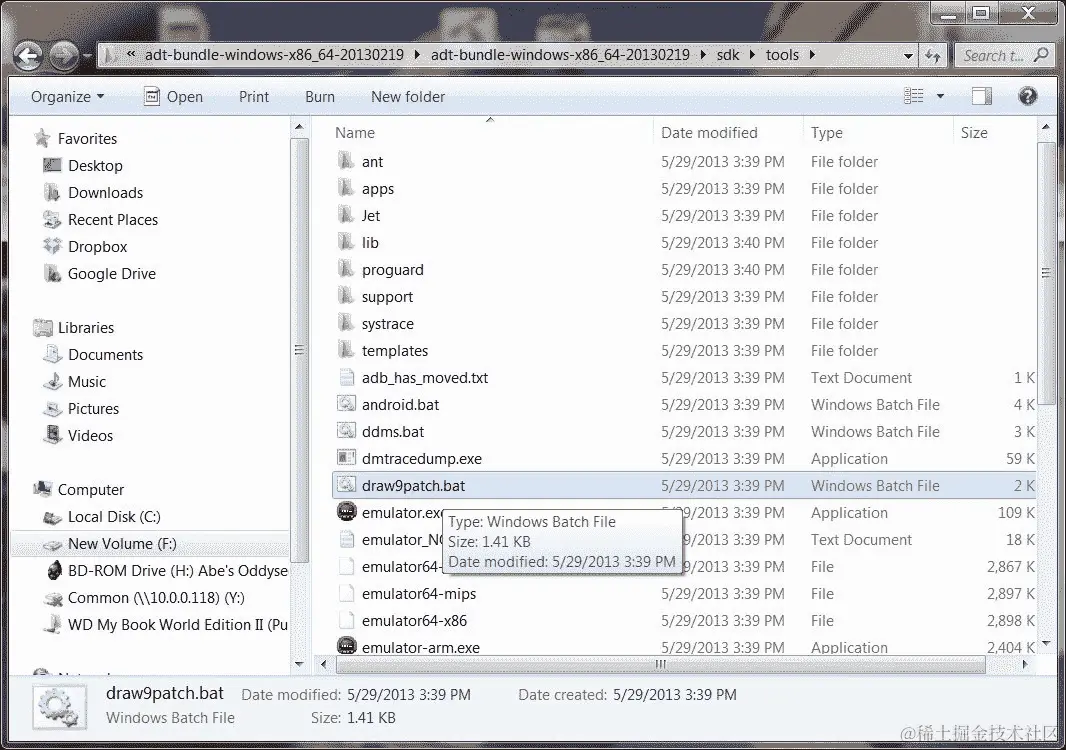Image resolution: width=1066 pixels, height=750 pixels.
Task: Select Desktop icon in Favorites
Action: pos(52,165)
